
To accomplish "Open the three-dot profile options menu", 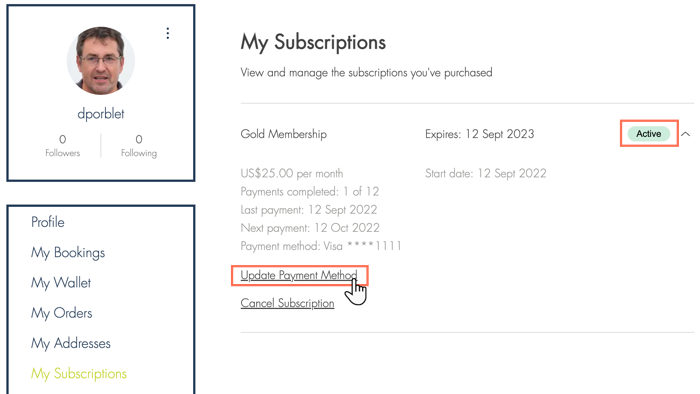I will pos(168,33).
